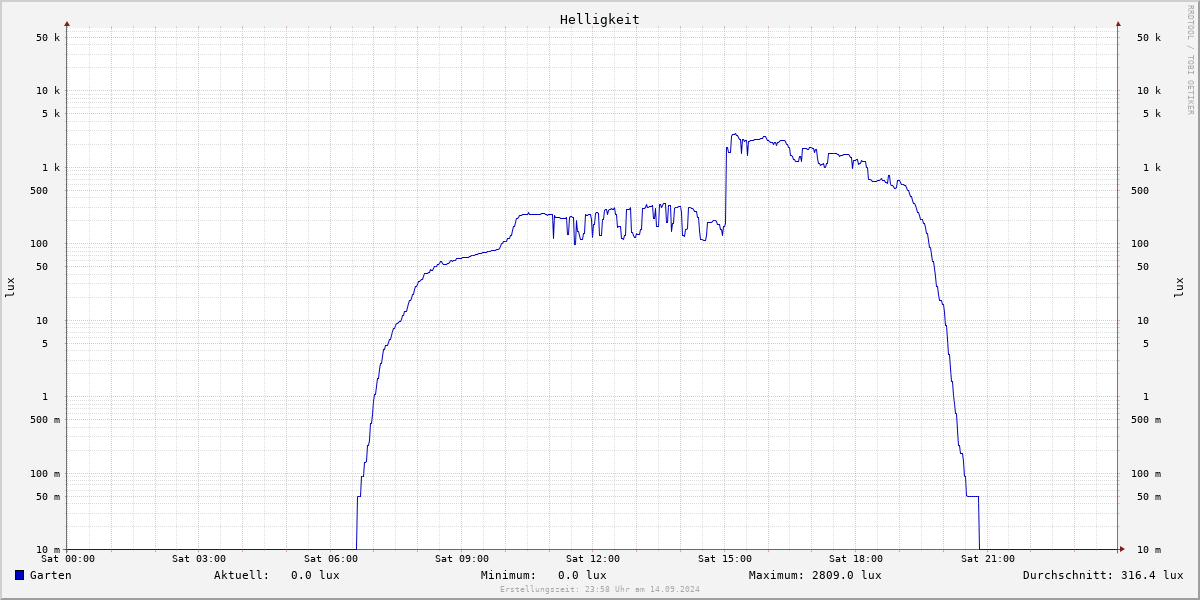Screen dimensions: 1200x600
Task: Click the 'Sat 12:00' time axis label
Action: (593, 559)
